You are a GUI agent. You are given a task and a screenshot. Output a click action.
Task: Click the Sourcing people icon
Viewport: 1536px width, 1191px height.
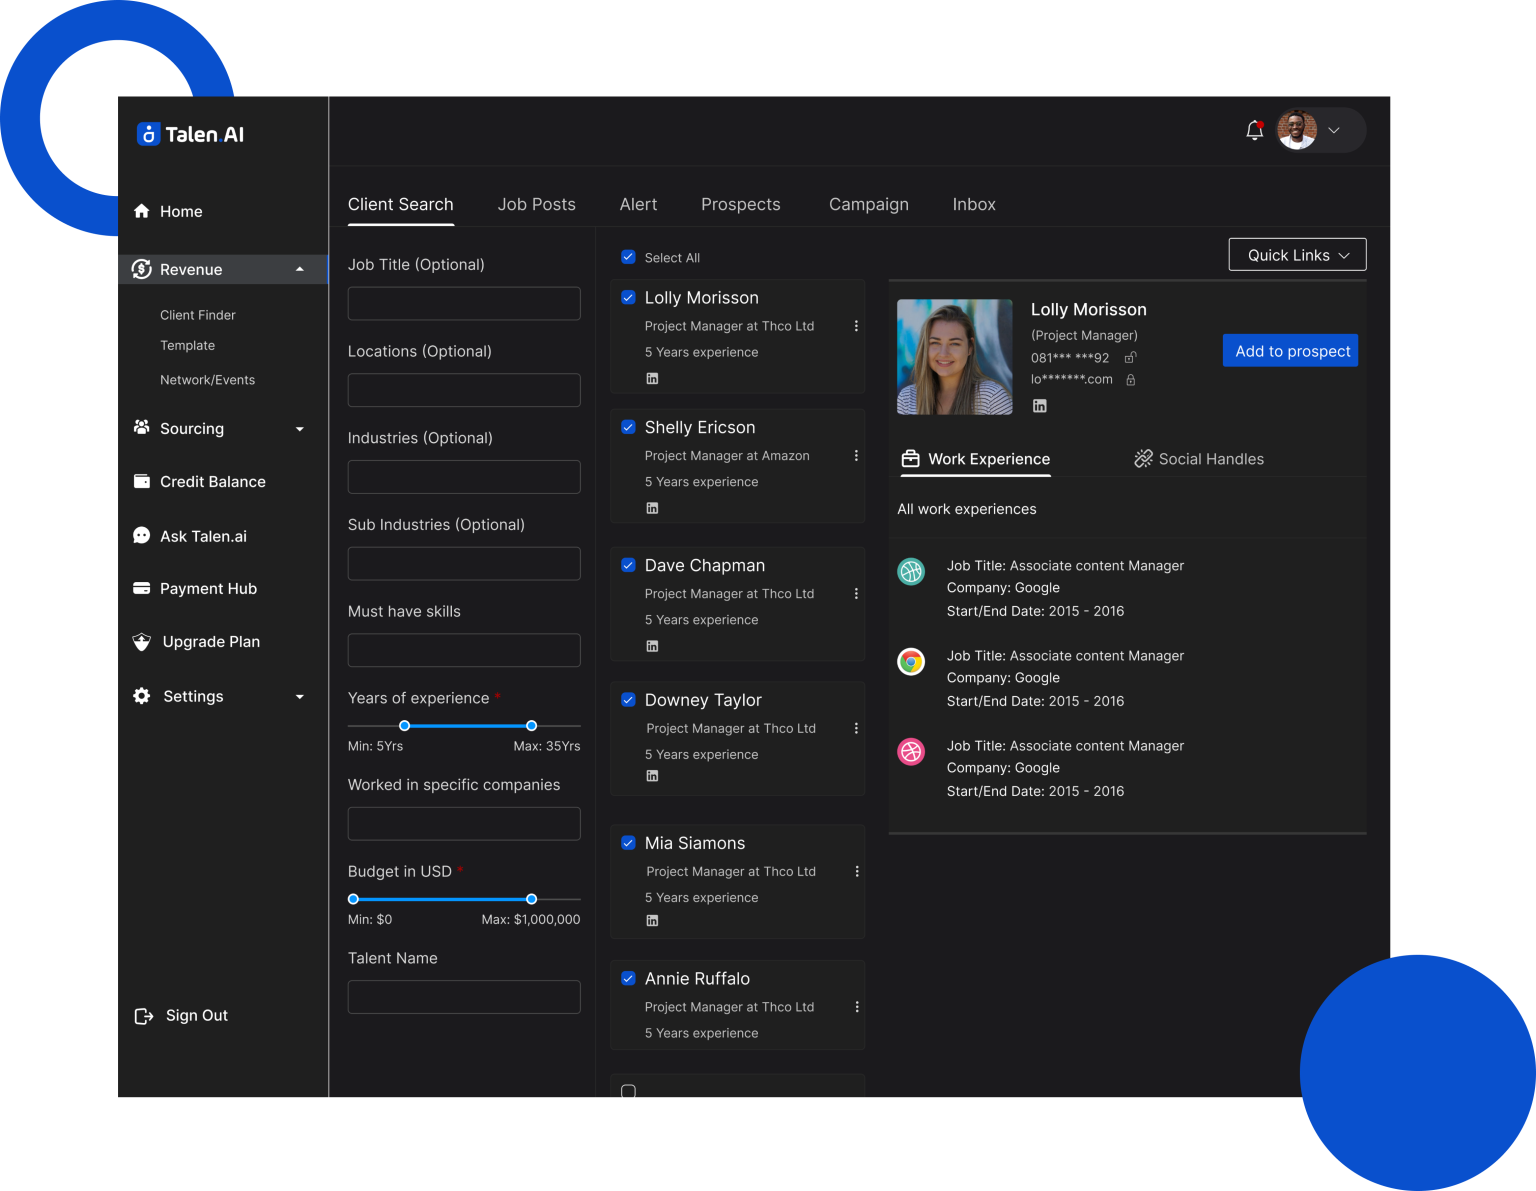142,428
